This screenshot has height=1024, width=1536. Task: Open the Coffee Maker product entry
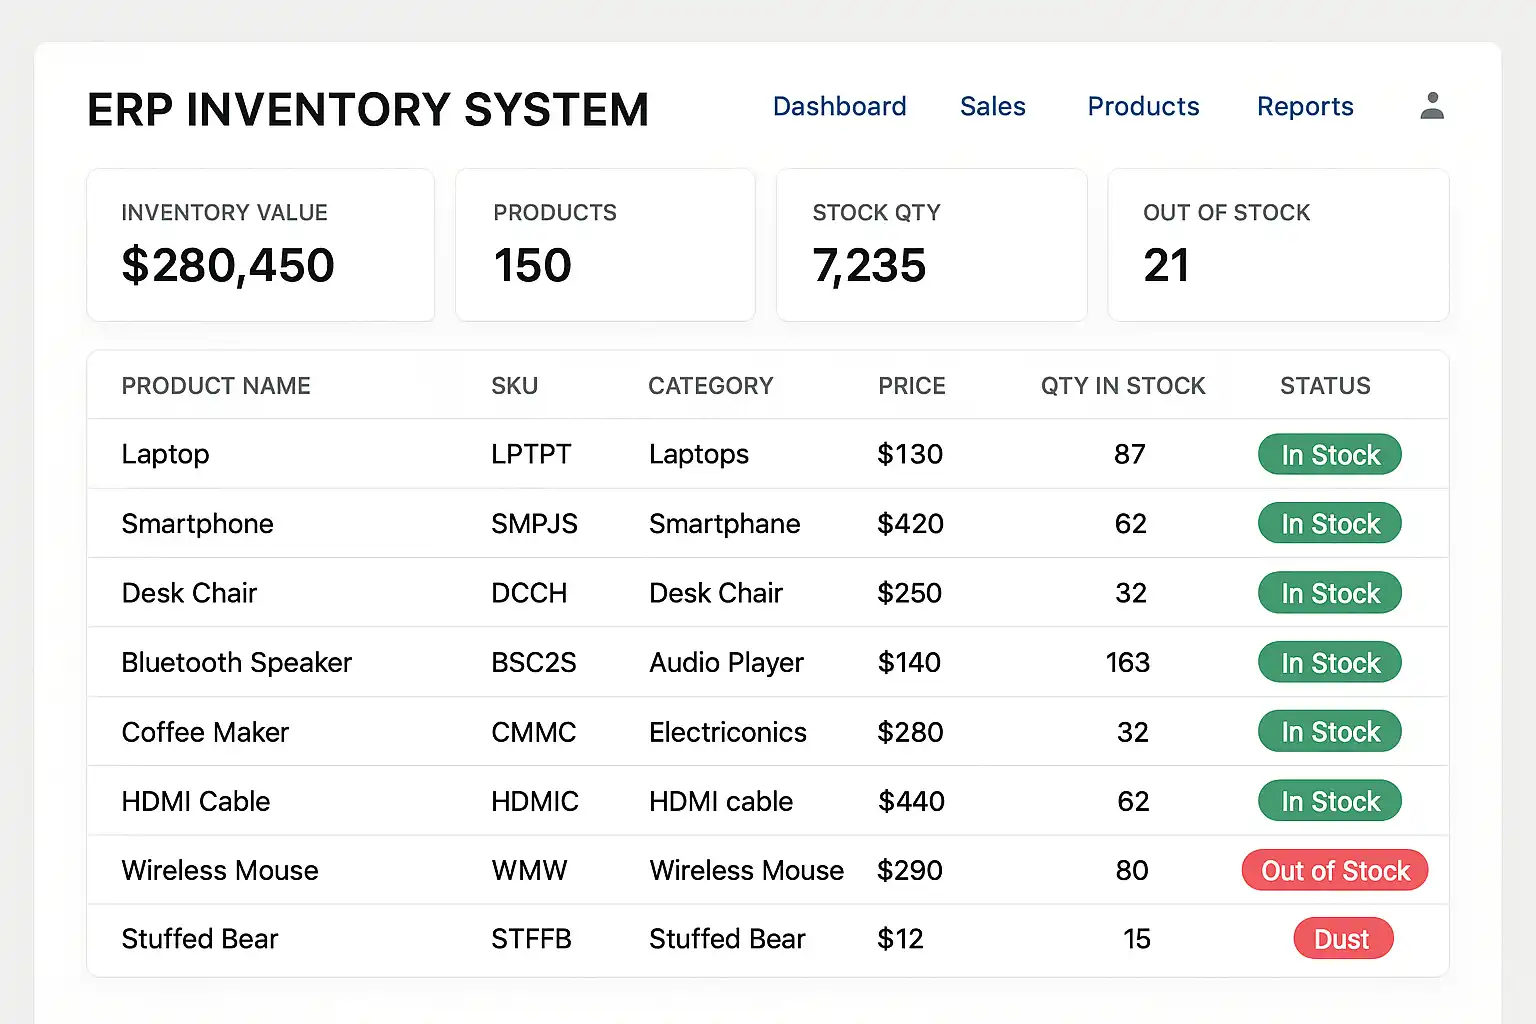click(x=205, y=733)
